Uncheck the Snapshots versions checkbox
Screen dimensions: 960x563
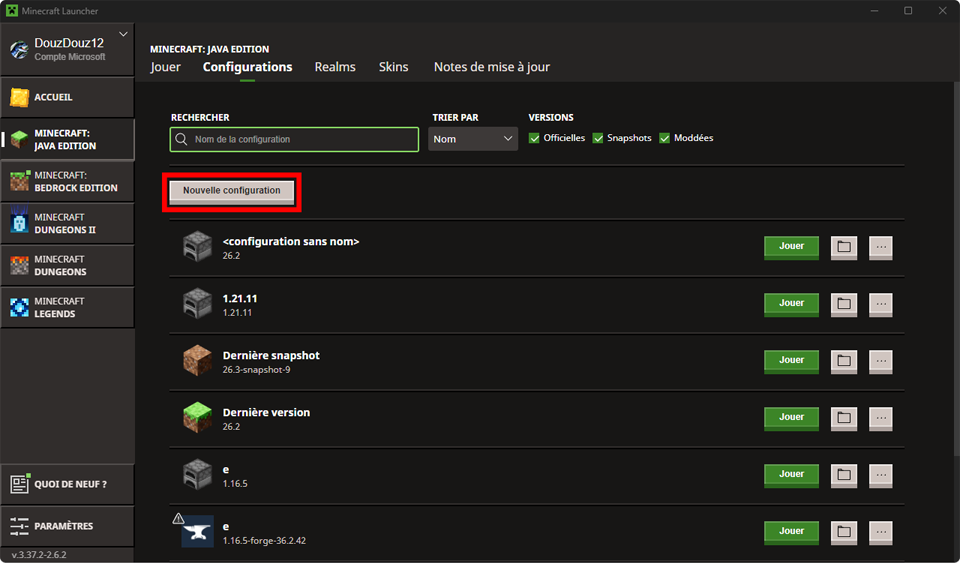tap(598, 138)
